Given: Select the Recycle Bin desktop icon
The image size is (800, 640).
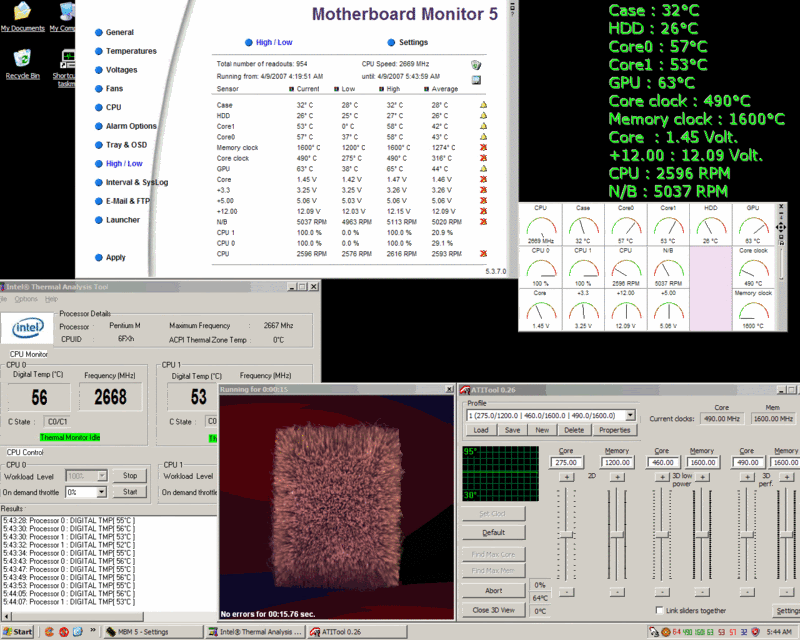Looking at the screenshot, I should pyautogui.click(x=22, y=64).
